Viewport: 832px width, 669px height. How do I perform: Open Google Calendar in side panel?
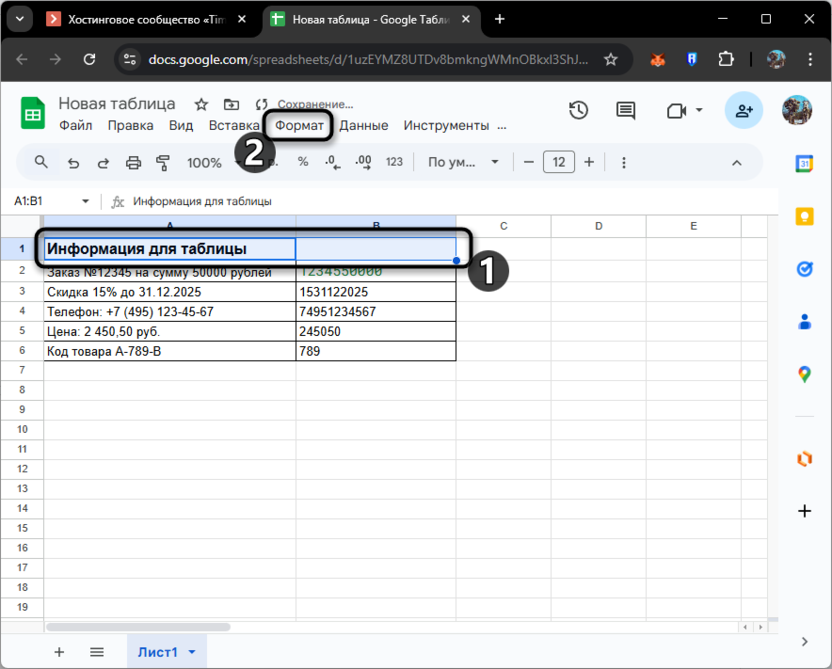(x=804, y=164)
